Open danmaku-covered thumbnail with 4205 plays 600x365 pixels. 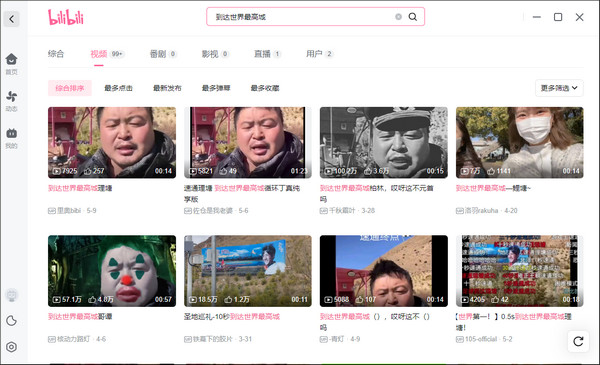coord(519,271)
